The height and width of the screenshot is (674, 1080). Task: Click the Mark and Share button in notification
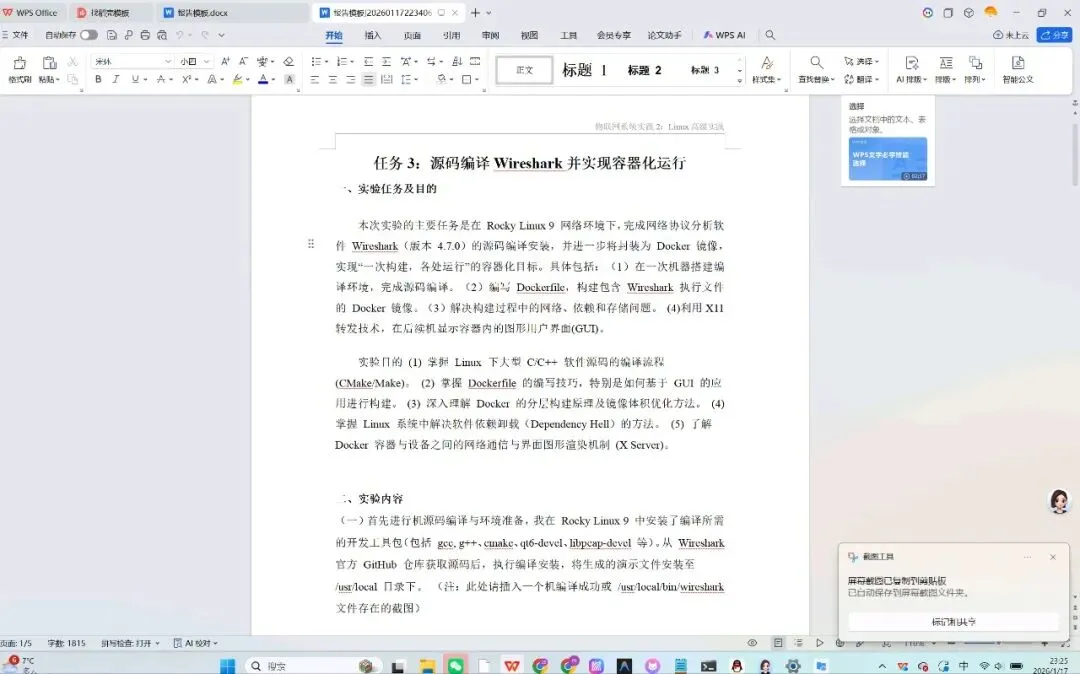953,622
